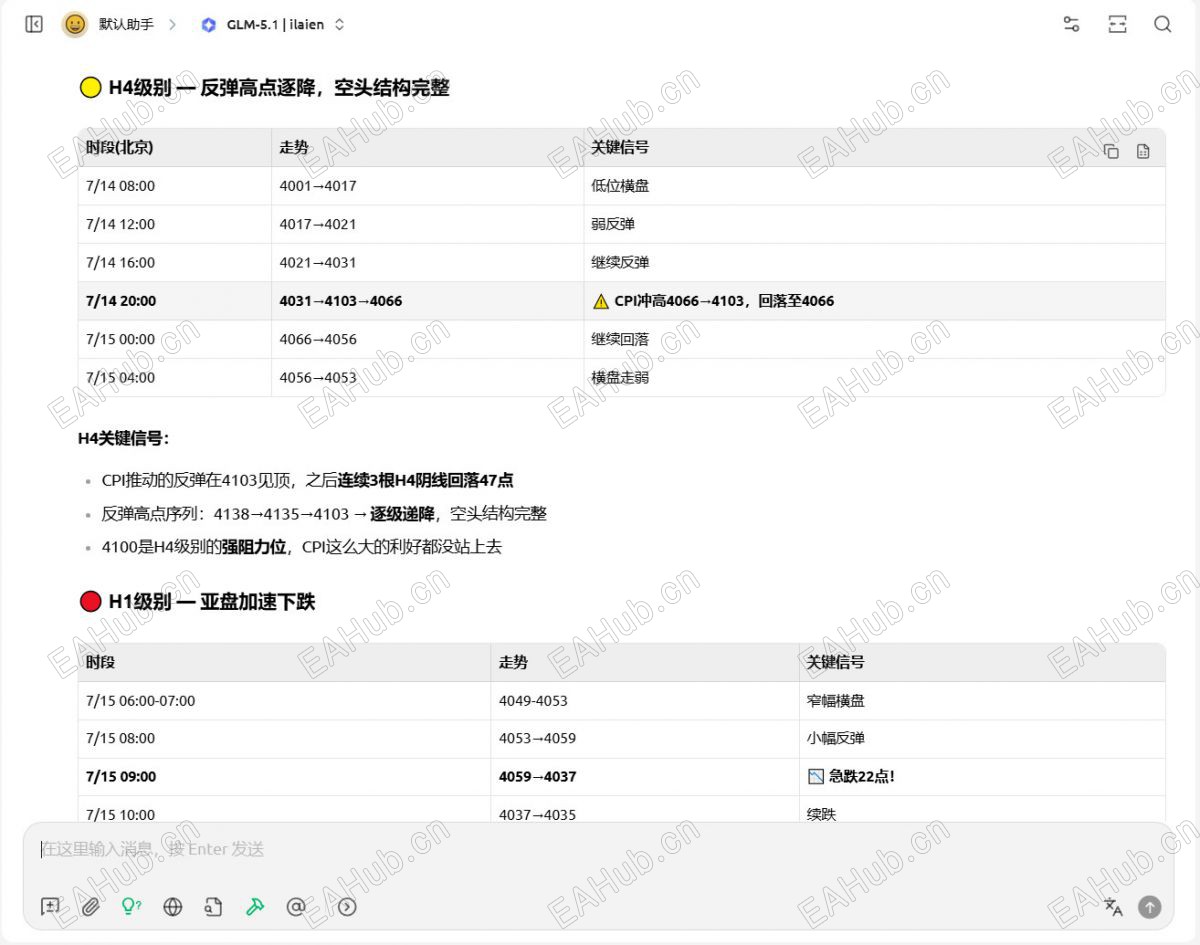Click the bullet about 4100 强阻力位
Screen dimensions: 1200x945
301,547
